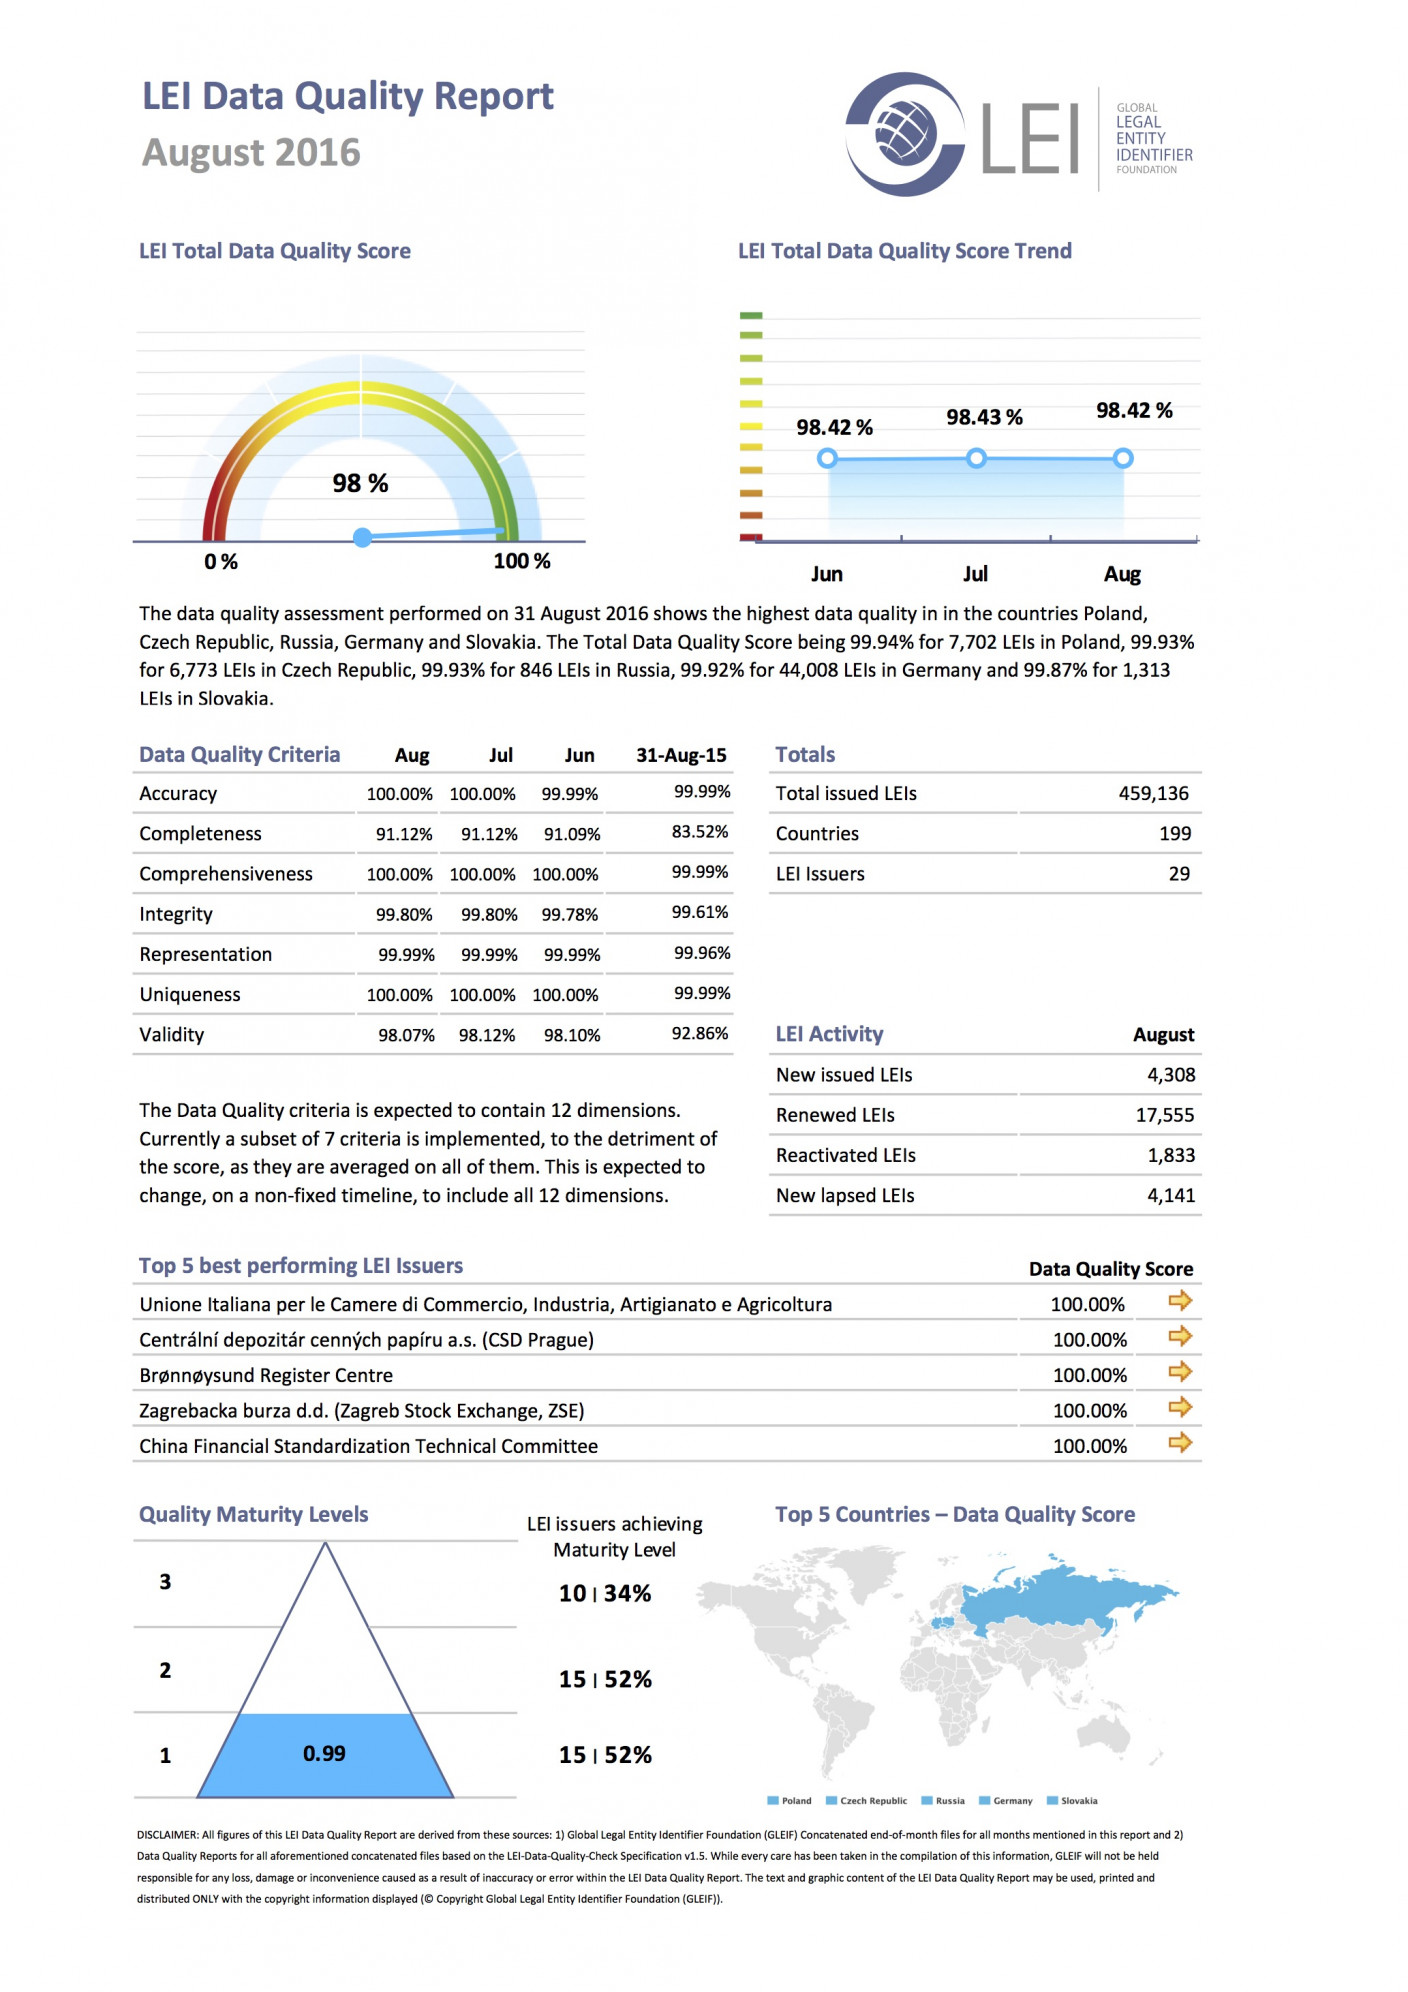
Task: Click the August 2016 subtitle
Action: [x=251, y=152]
